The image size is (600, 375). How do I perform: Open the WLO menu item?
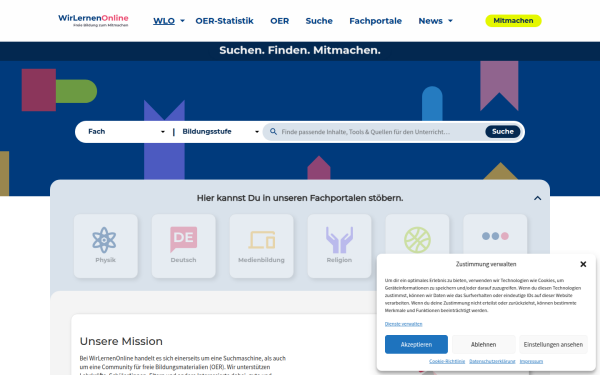click(164, 21)
